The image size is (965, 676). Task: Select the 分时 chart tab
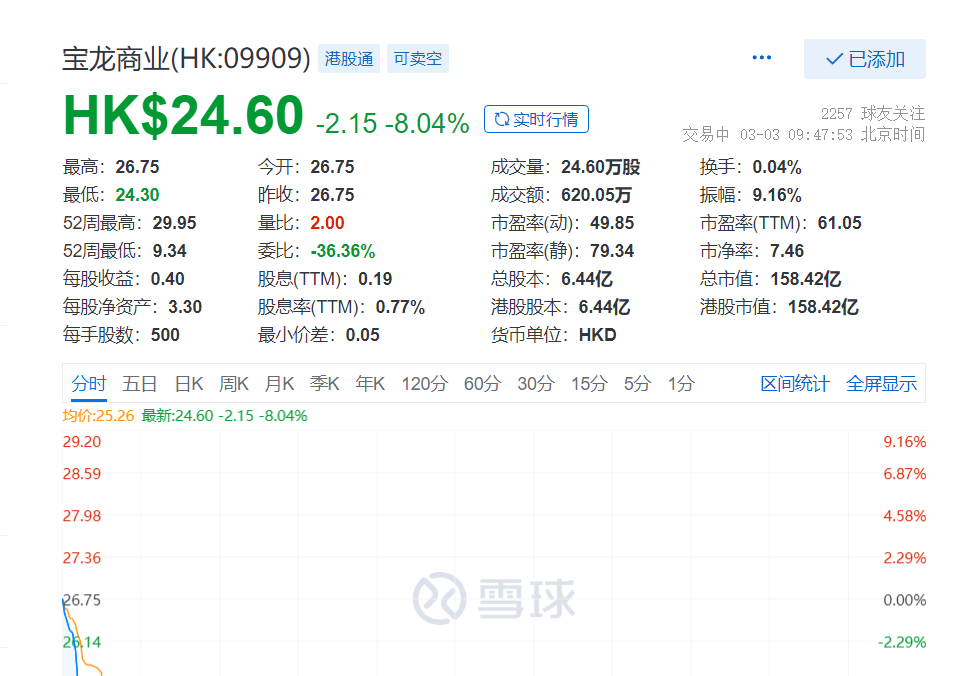click(x=88, y=384)
